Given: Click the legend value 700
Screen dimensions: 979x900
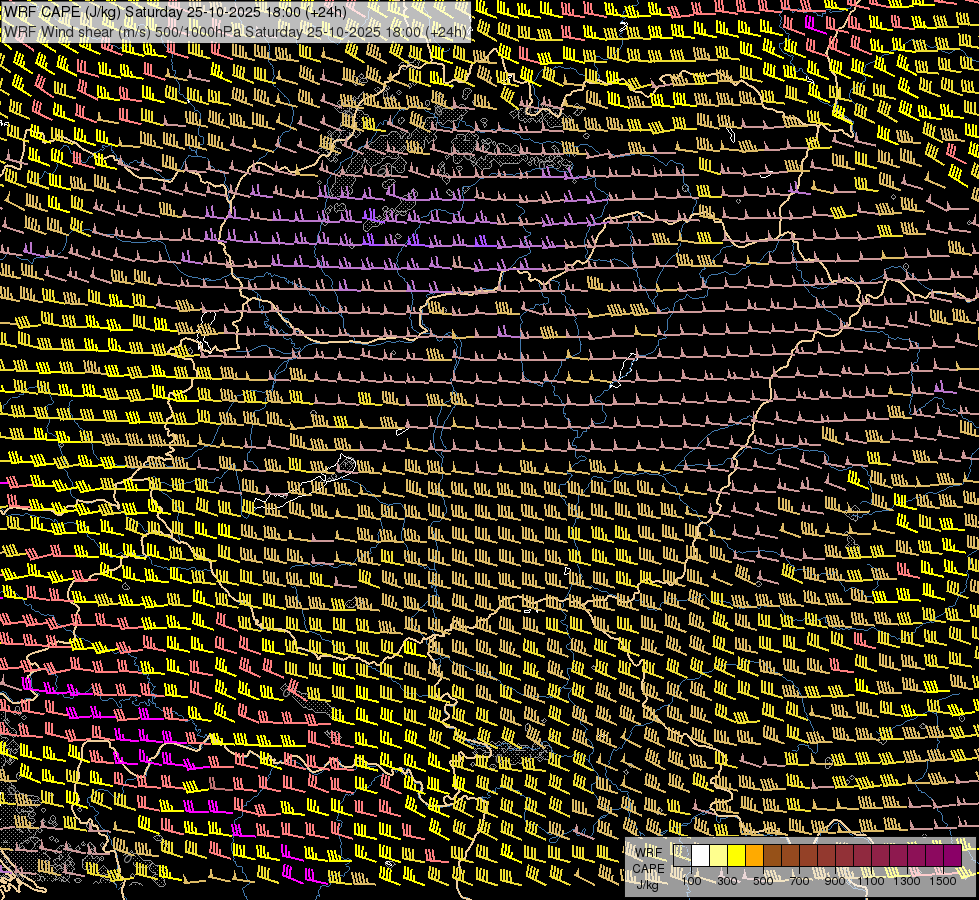Looking at the screenshot, I should (799, 881).
